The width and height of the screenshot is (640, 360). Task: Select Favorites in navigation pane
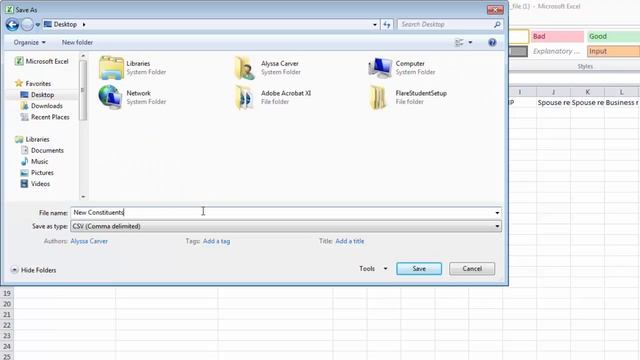pyautogui.click(x=33, y=83)
